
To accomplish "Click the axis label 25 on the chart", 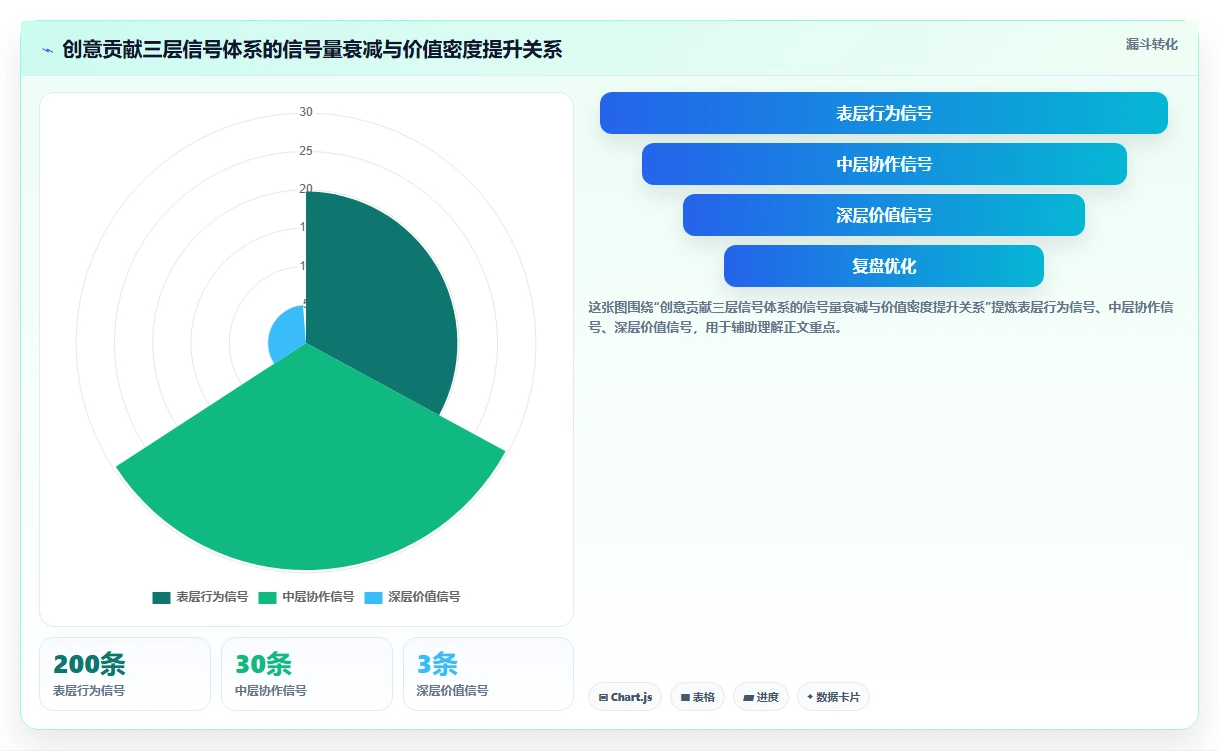I will coord(306,151).
